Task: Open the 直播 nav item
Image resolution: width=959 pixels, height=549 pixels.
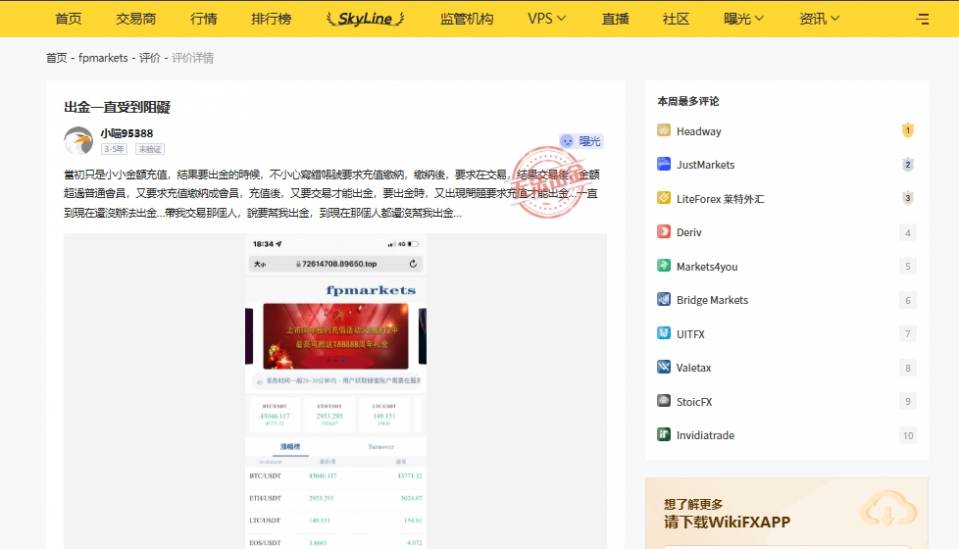Action: point(615,18)
